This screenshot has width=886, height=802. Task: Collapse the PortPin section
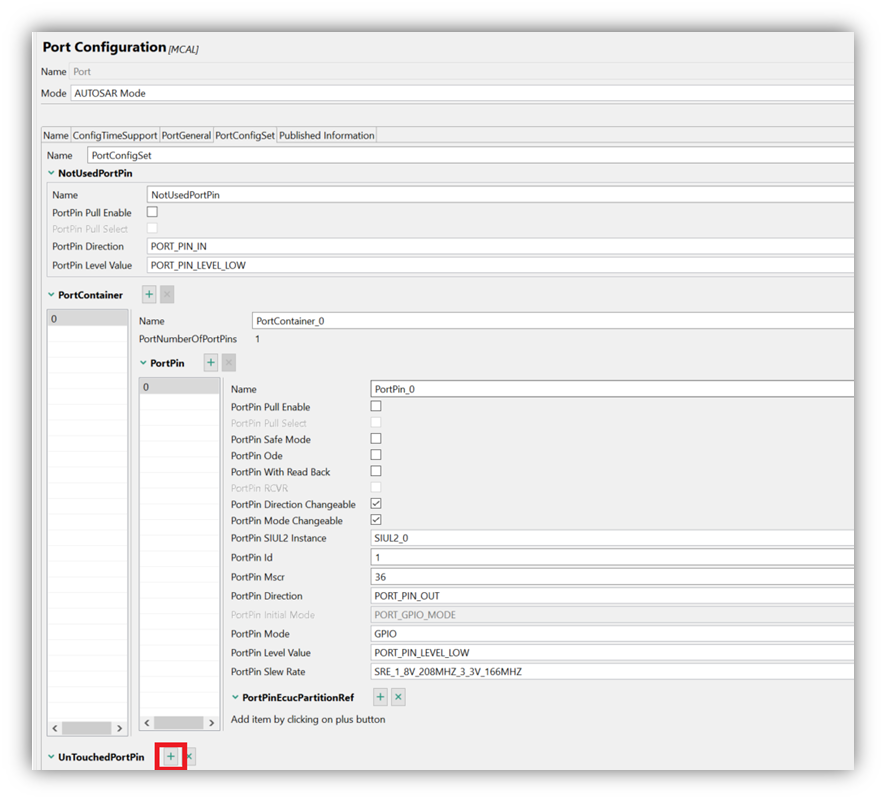(x=144, y=363)
